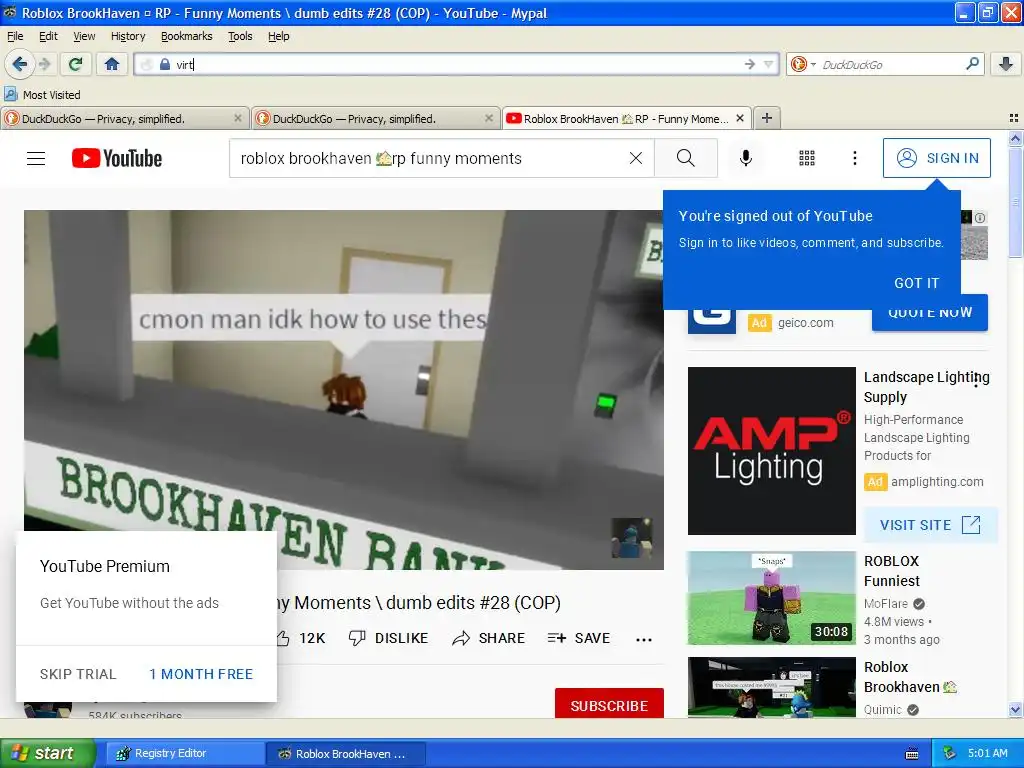Open the MoFlare channel link

(886, 603)
